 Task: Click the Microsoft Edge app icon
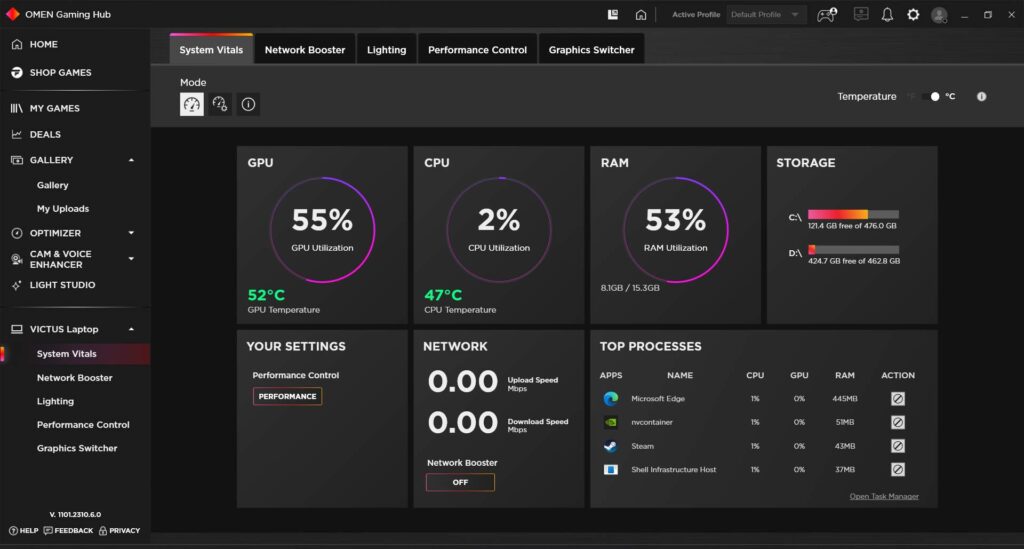(x=611, y=399)
